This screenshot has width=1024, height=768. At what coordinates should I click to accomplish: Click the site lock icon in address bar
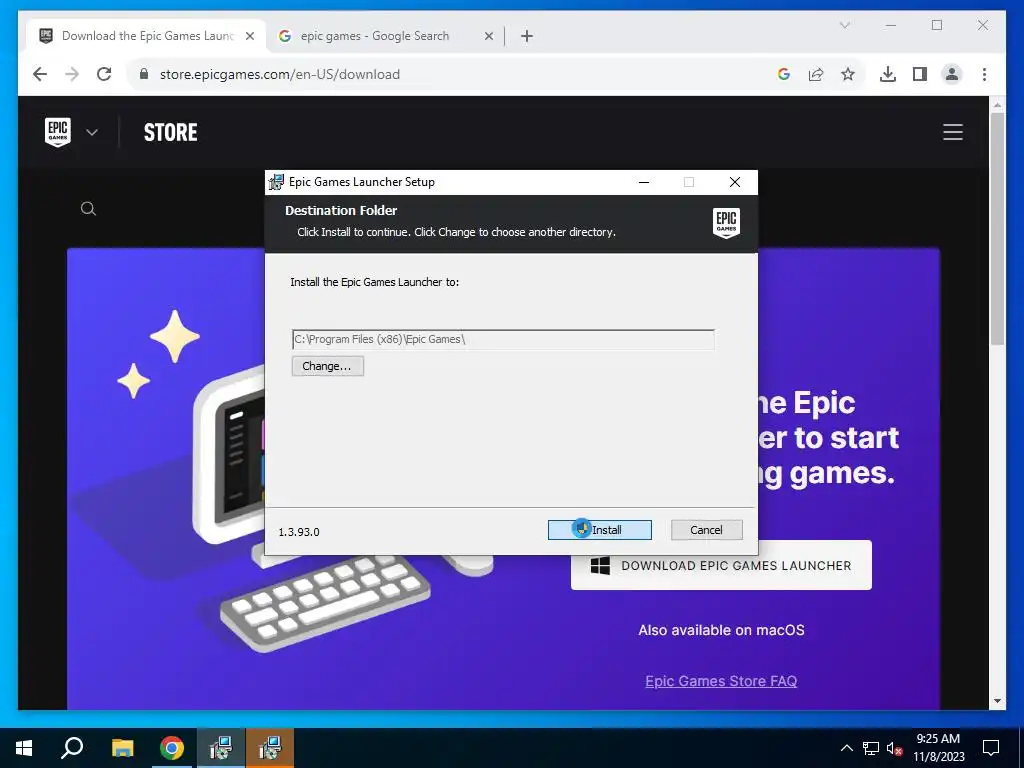point(144,74)
